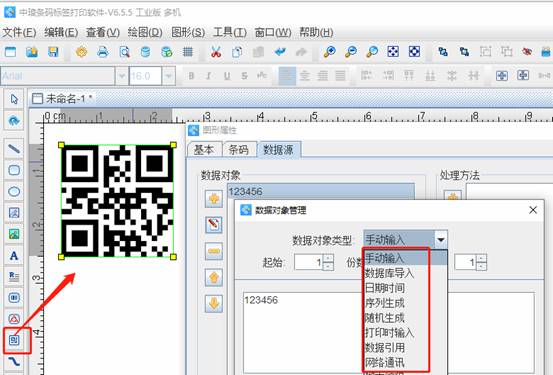Open the 帮助(H) menu
553x375 pixels.
click(316, 32)
